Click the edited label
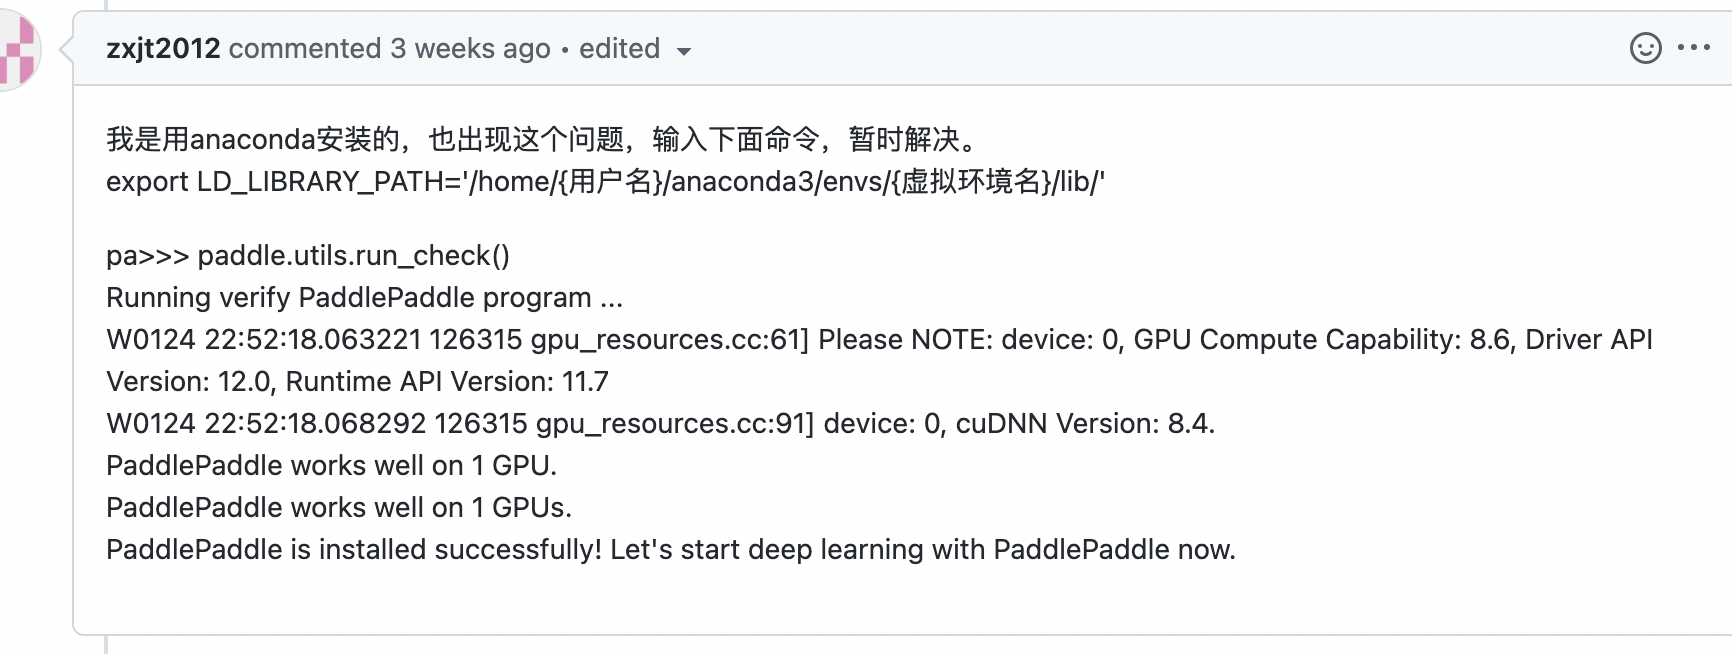 tap(620, 48)
